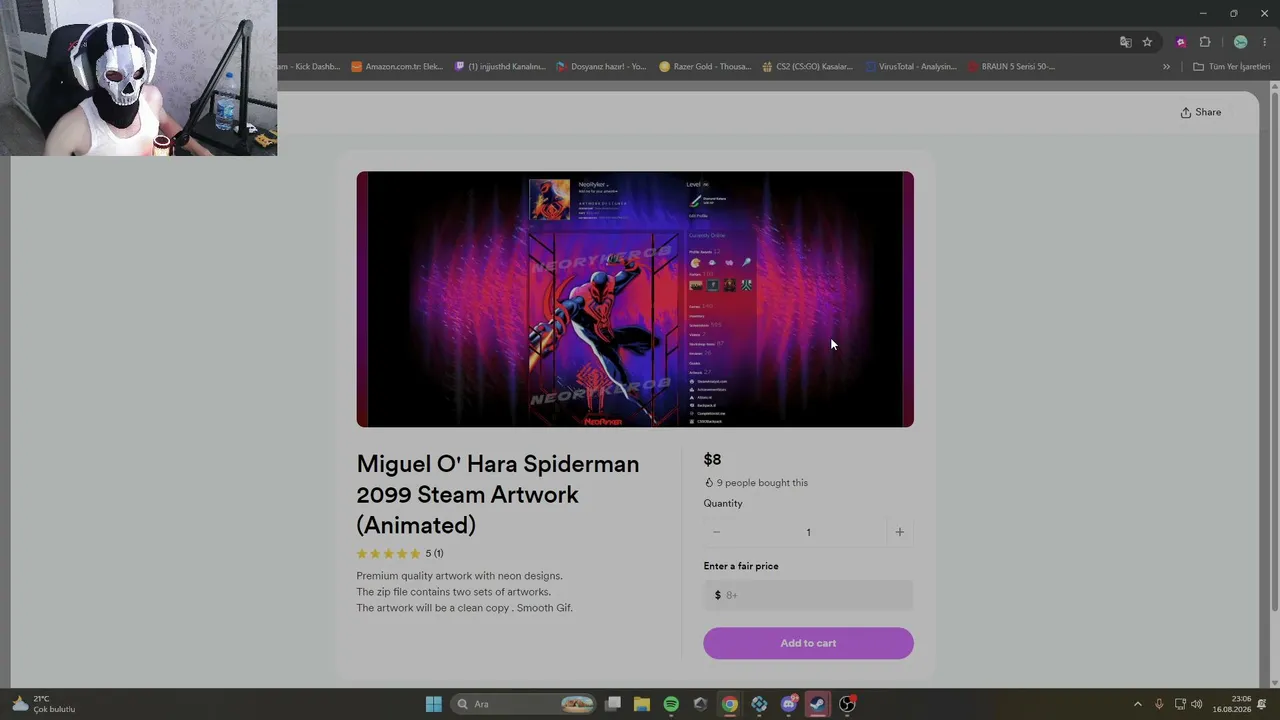The width and height of the screenshot is (1280, 720).
Task: Open the purple star extension icon
Action: pos(1181,42)
